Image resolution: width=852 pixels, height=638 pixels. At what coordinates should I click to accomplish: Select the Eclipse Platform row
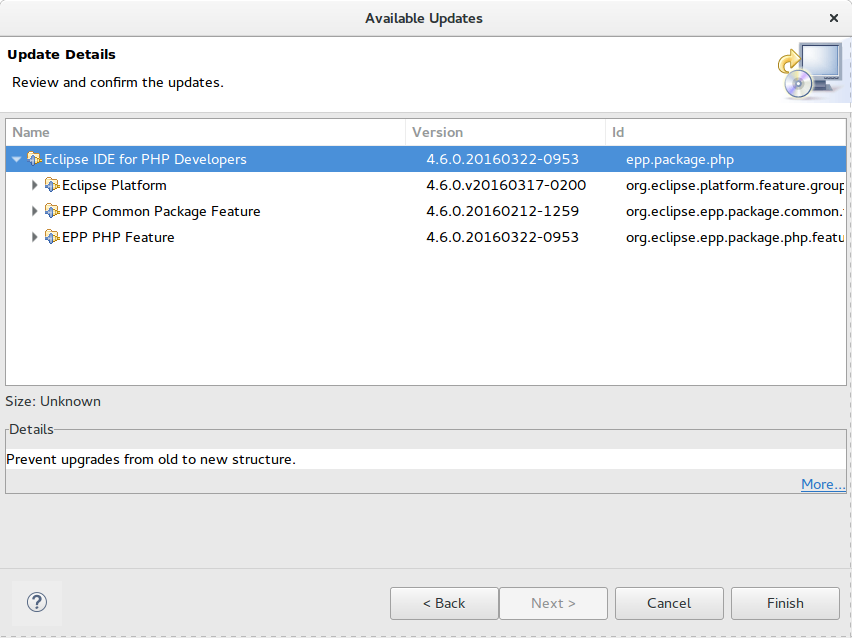point(426,185)
